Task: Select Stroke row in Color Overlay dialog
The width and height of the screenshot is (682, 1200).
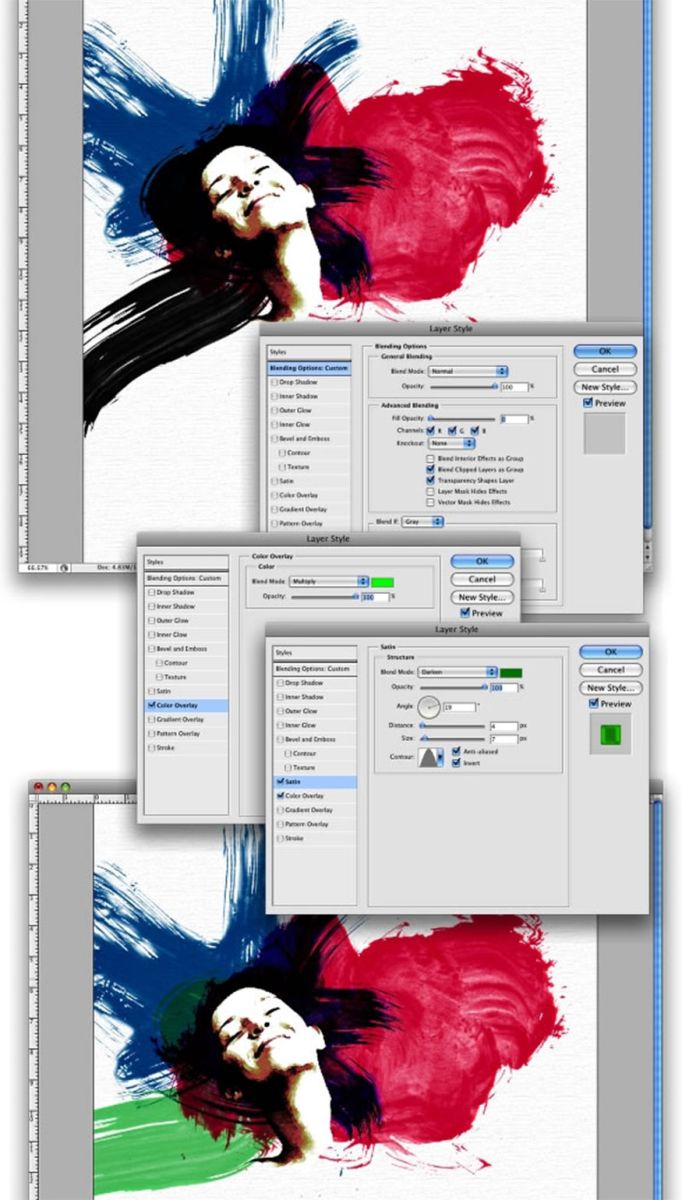Action: [x=186, y=747]
